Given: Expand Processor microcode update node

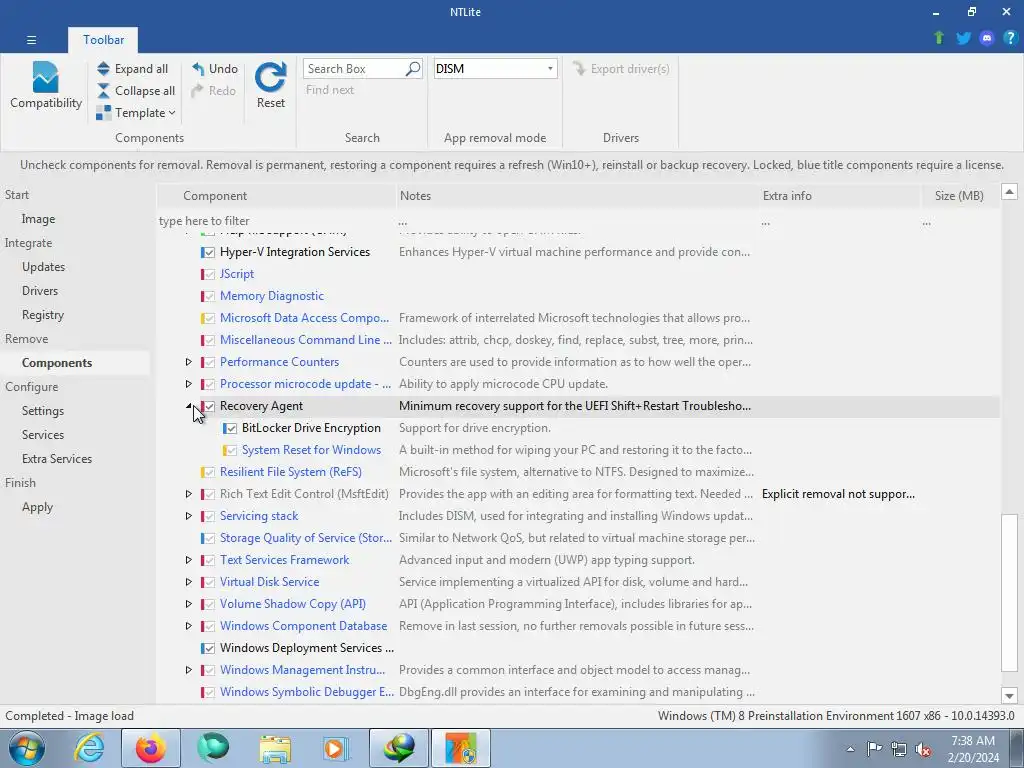Looking at the screenshot, I should (x=188, y=384).
